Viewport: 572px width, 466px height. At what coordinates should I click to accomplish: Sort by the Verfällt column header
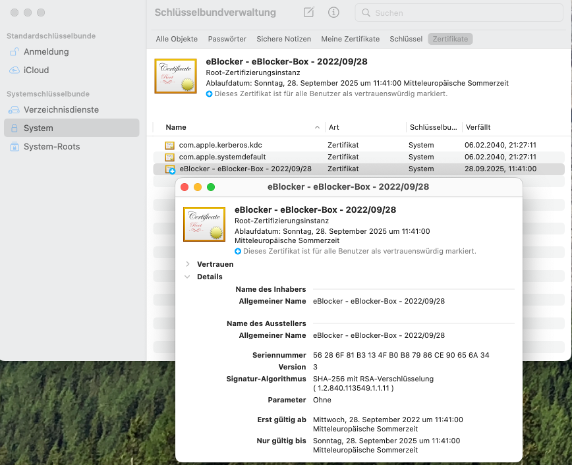(514, 127)
